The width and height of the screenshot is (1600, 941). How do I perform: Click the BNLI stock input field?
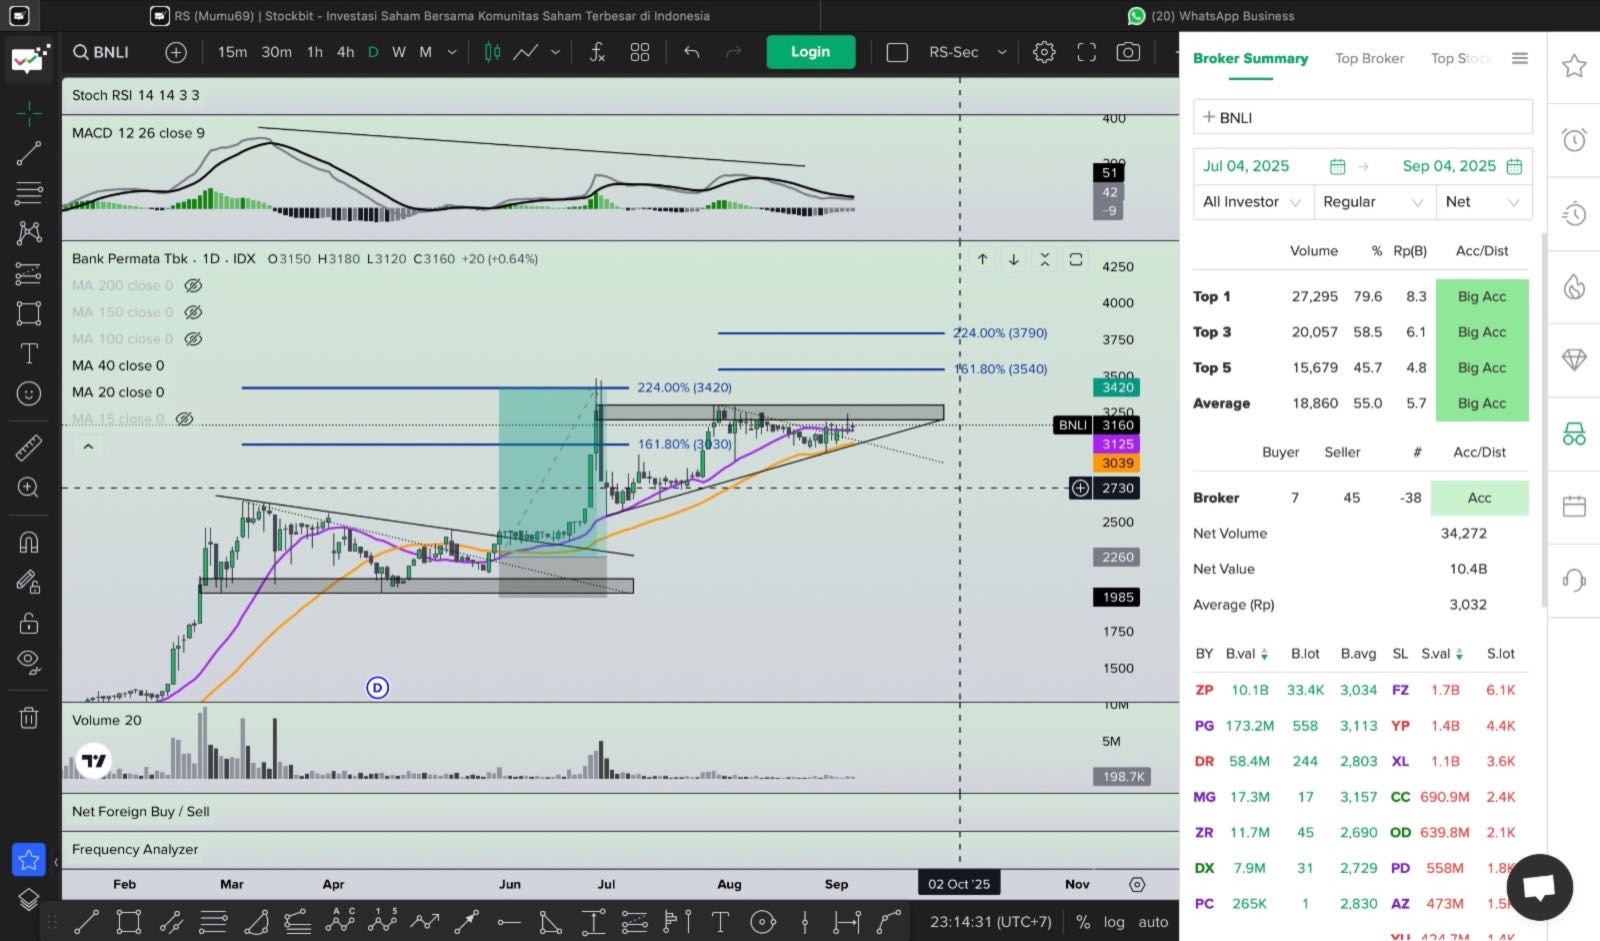coord(1362,117)
